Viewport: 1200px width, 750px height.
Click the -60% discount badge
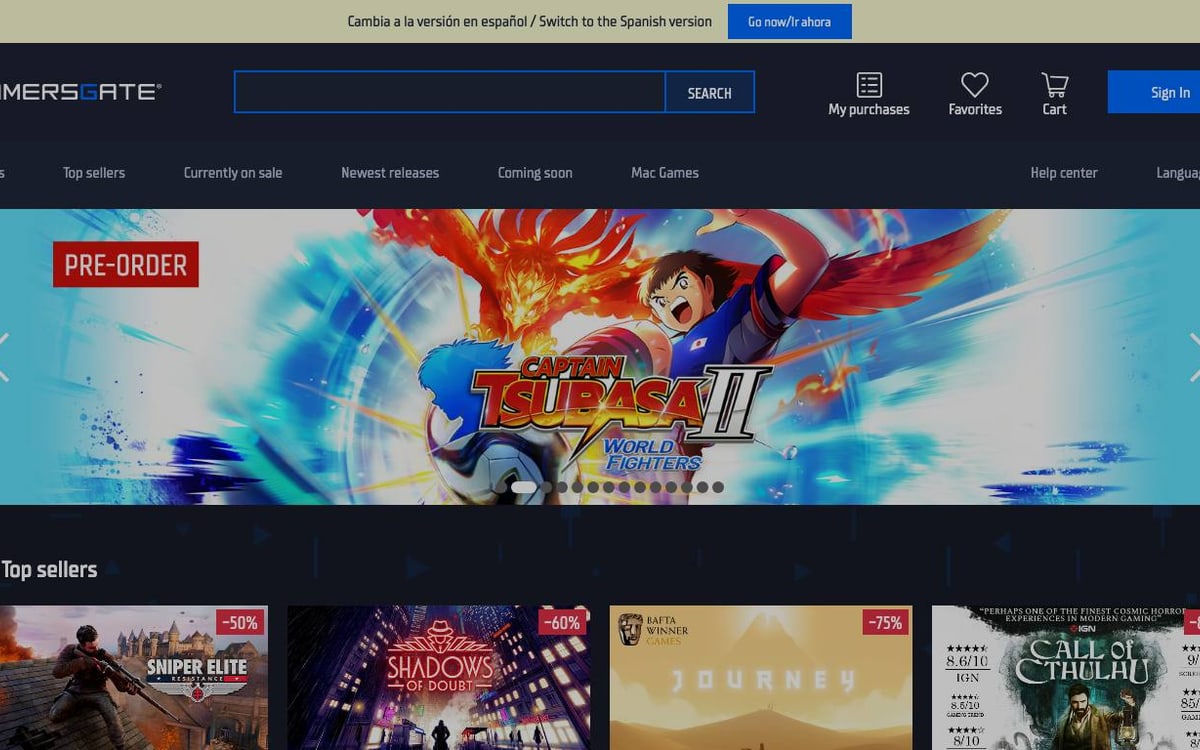562,623
